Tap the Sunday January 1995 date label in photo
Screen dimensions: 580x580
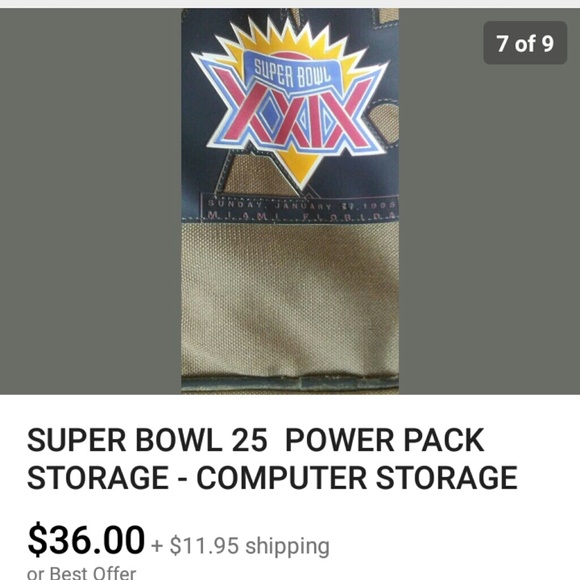[301, 204]
